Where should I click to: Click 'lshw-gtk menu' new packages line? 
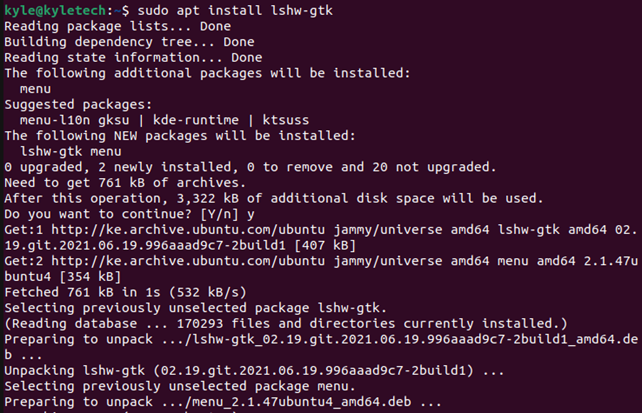(71, 151)
